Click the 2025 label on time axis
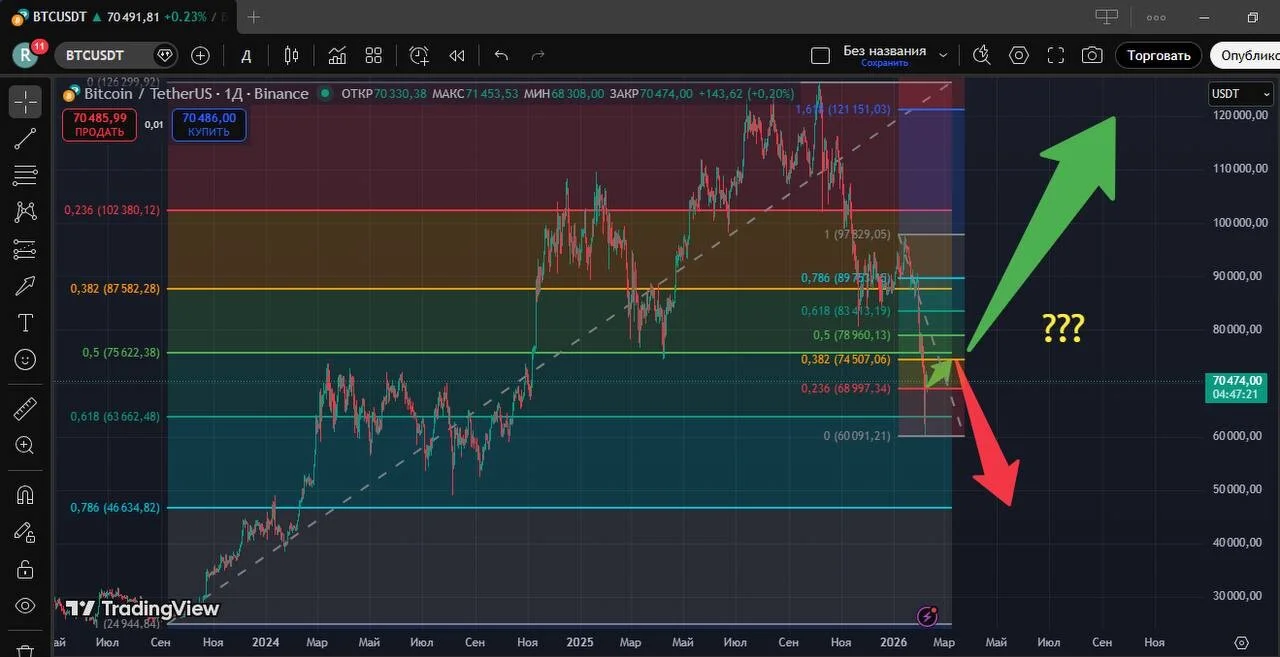 tap(581, 643)
